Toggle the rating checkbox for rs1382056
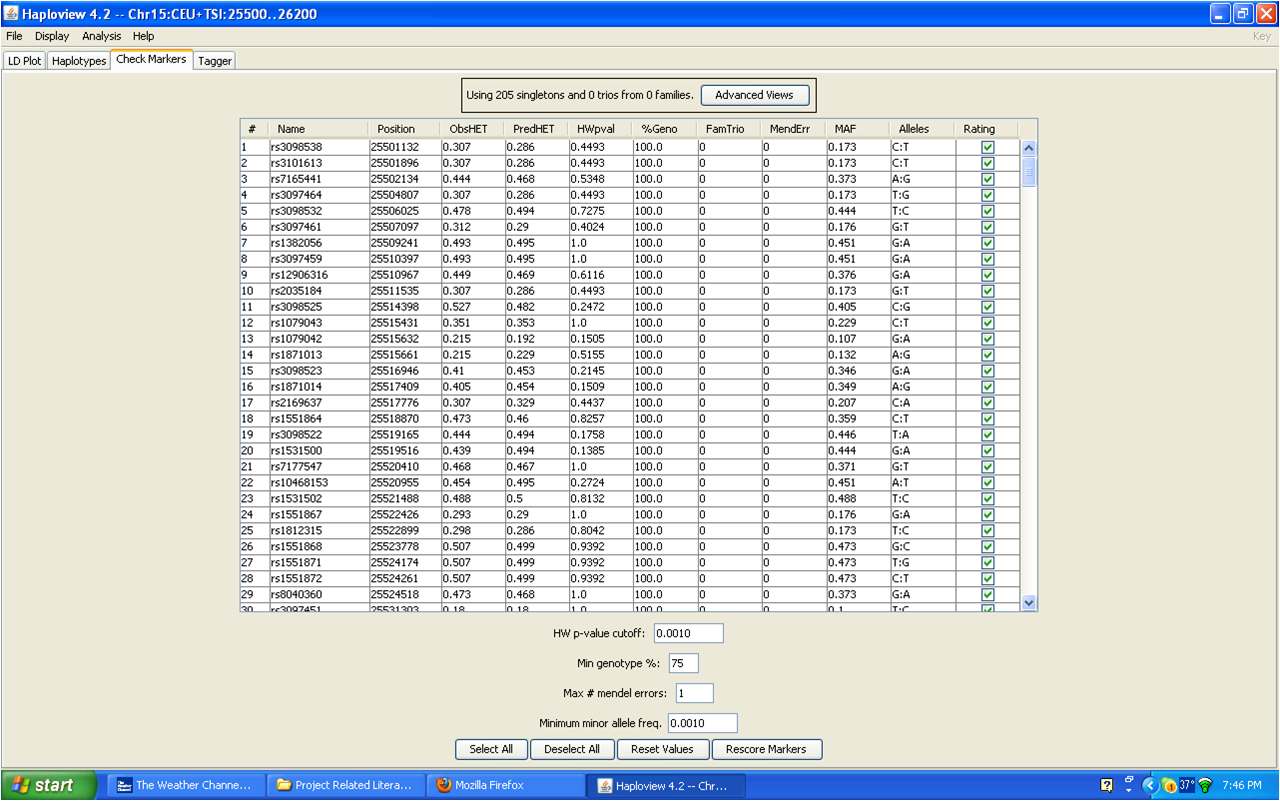Screen dimensions: 1280x801 point(988,243)
